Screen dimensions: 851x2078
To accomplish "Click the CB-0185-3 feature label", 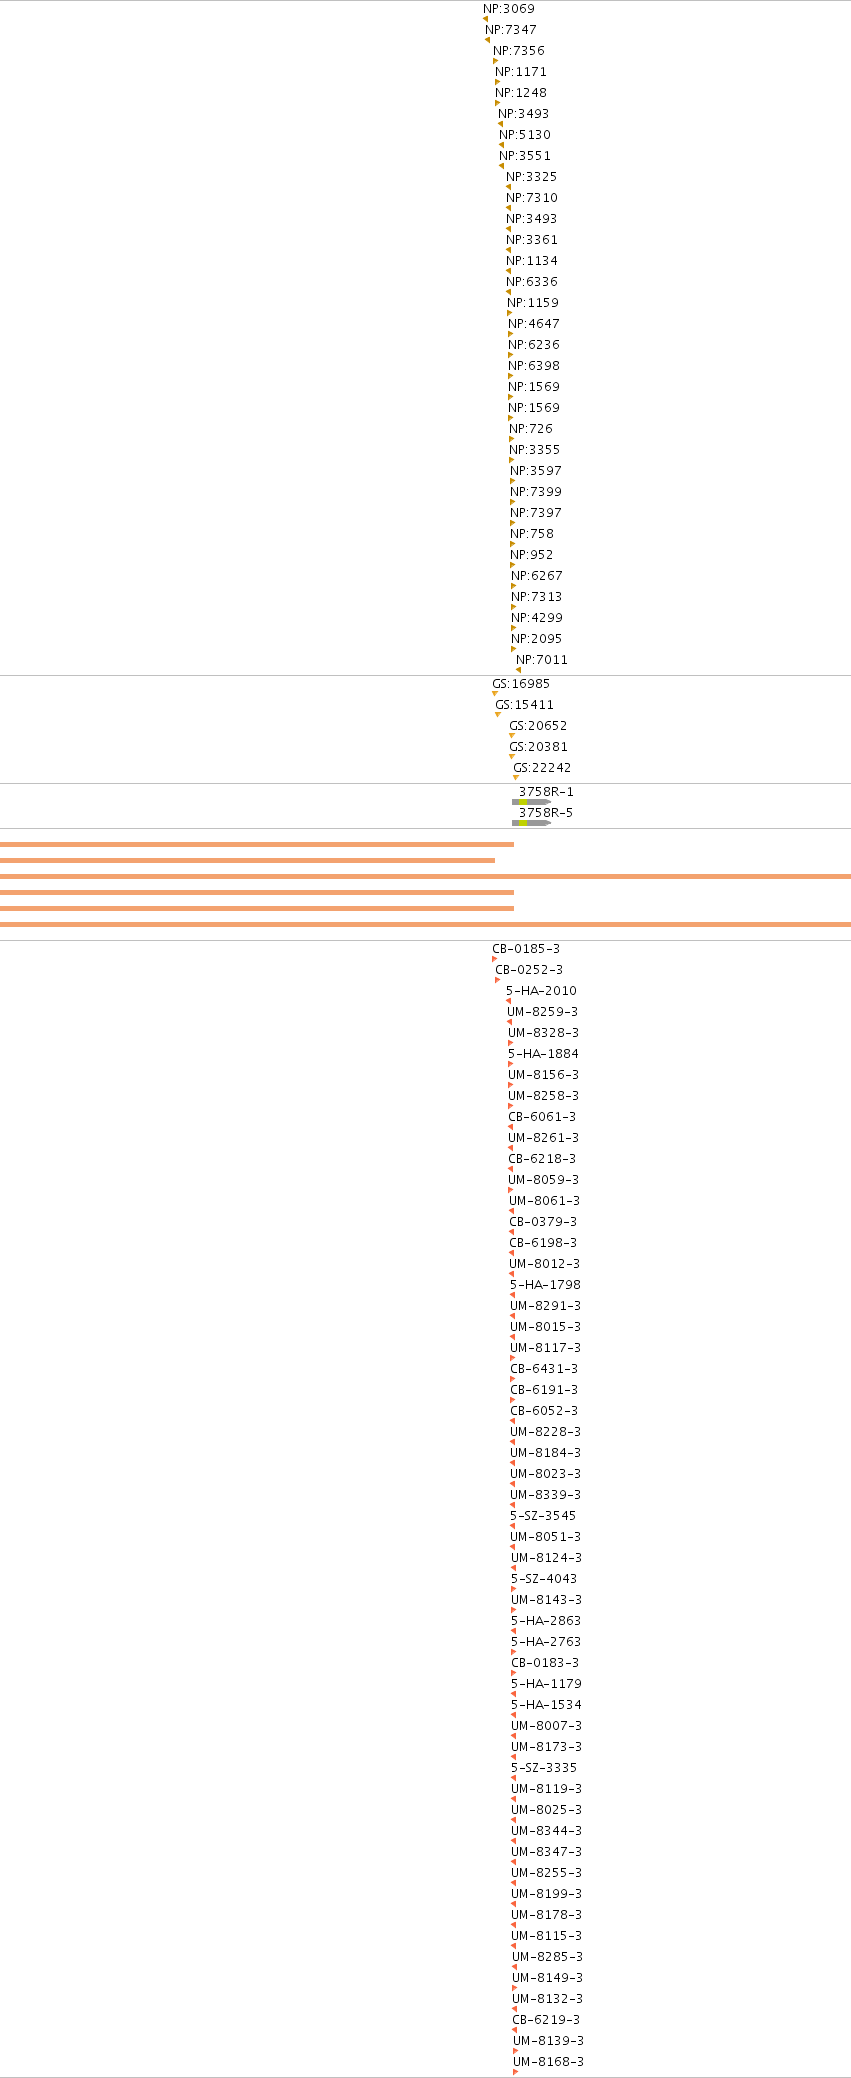I will coord(526,949).
